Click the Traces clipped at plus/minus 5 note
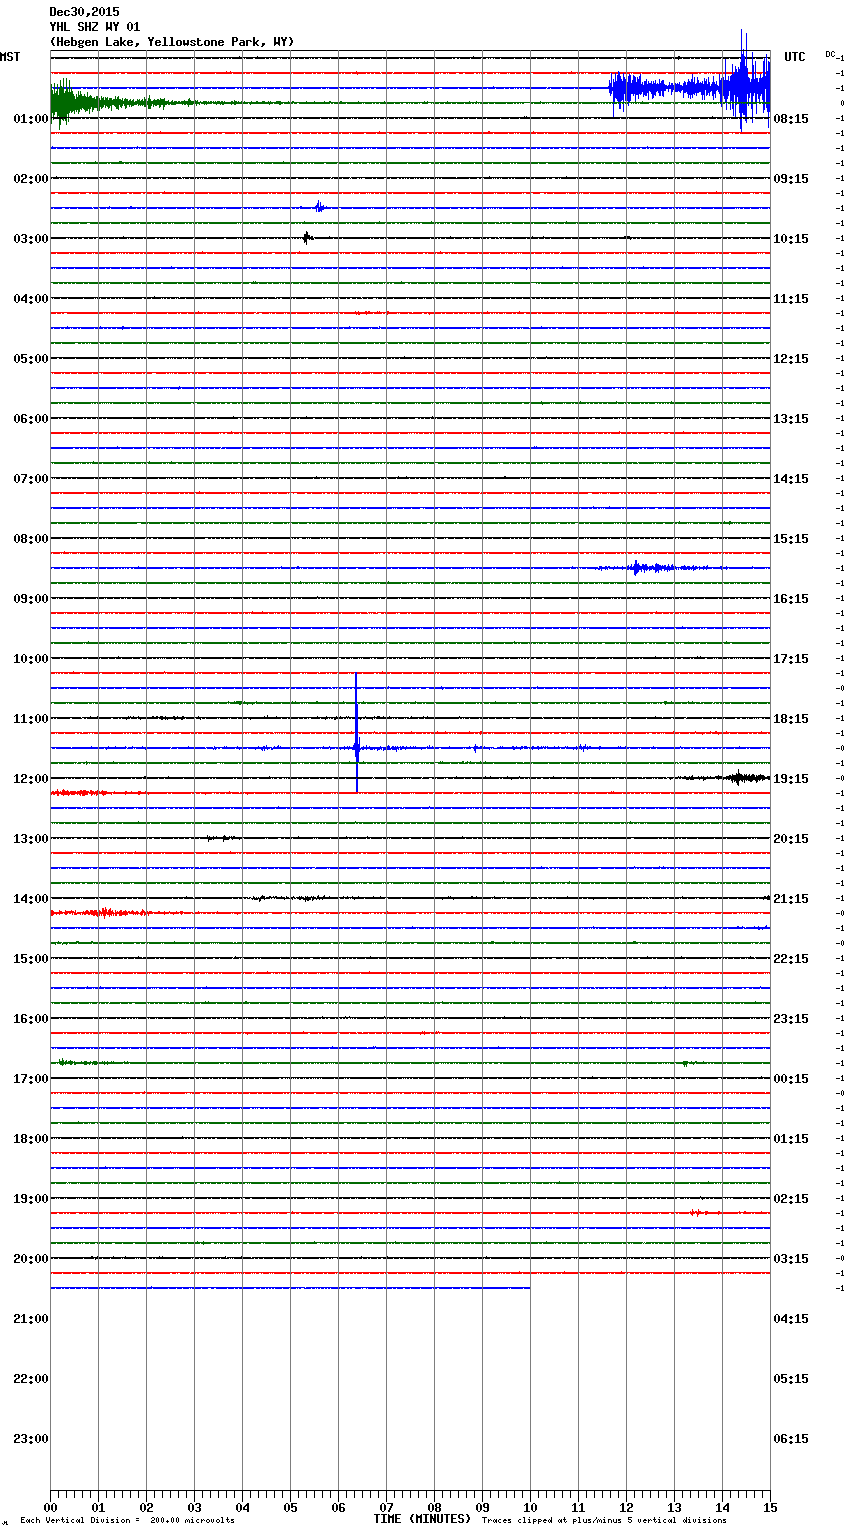The image size is (850, 1534). (604, 1521)
